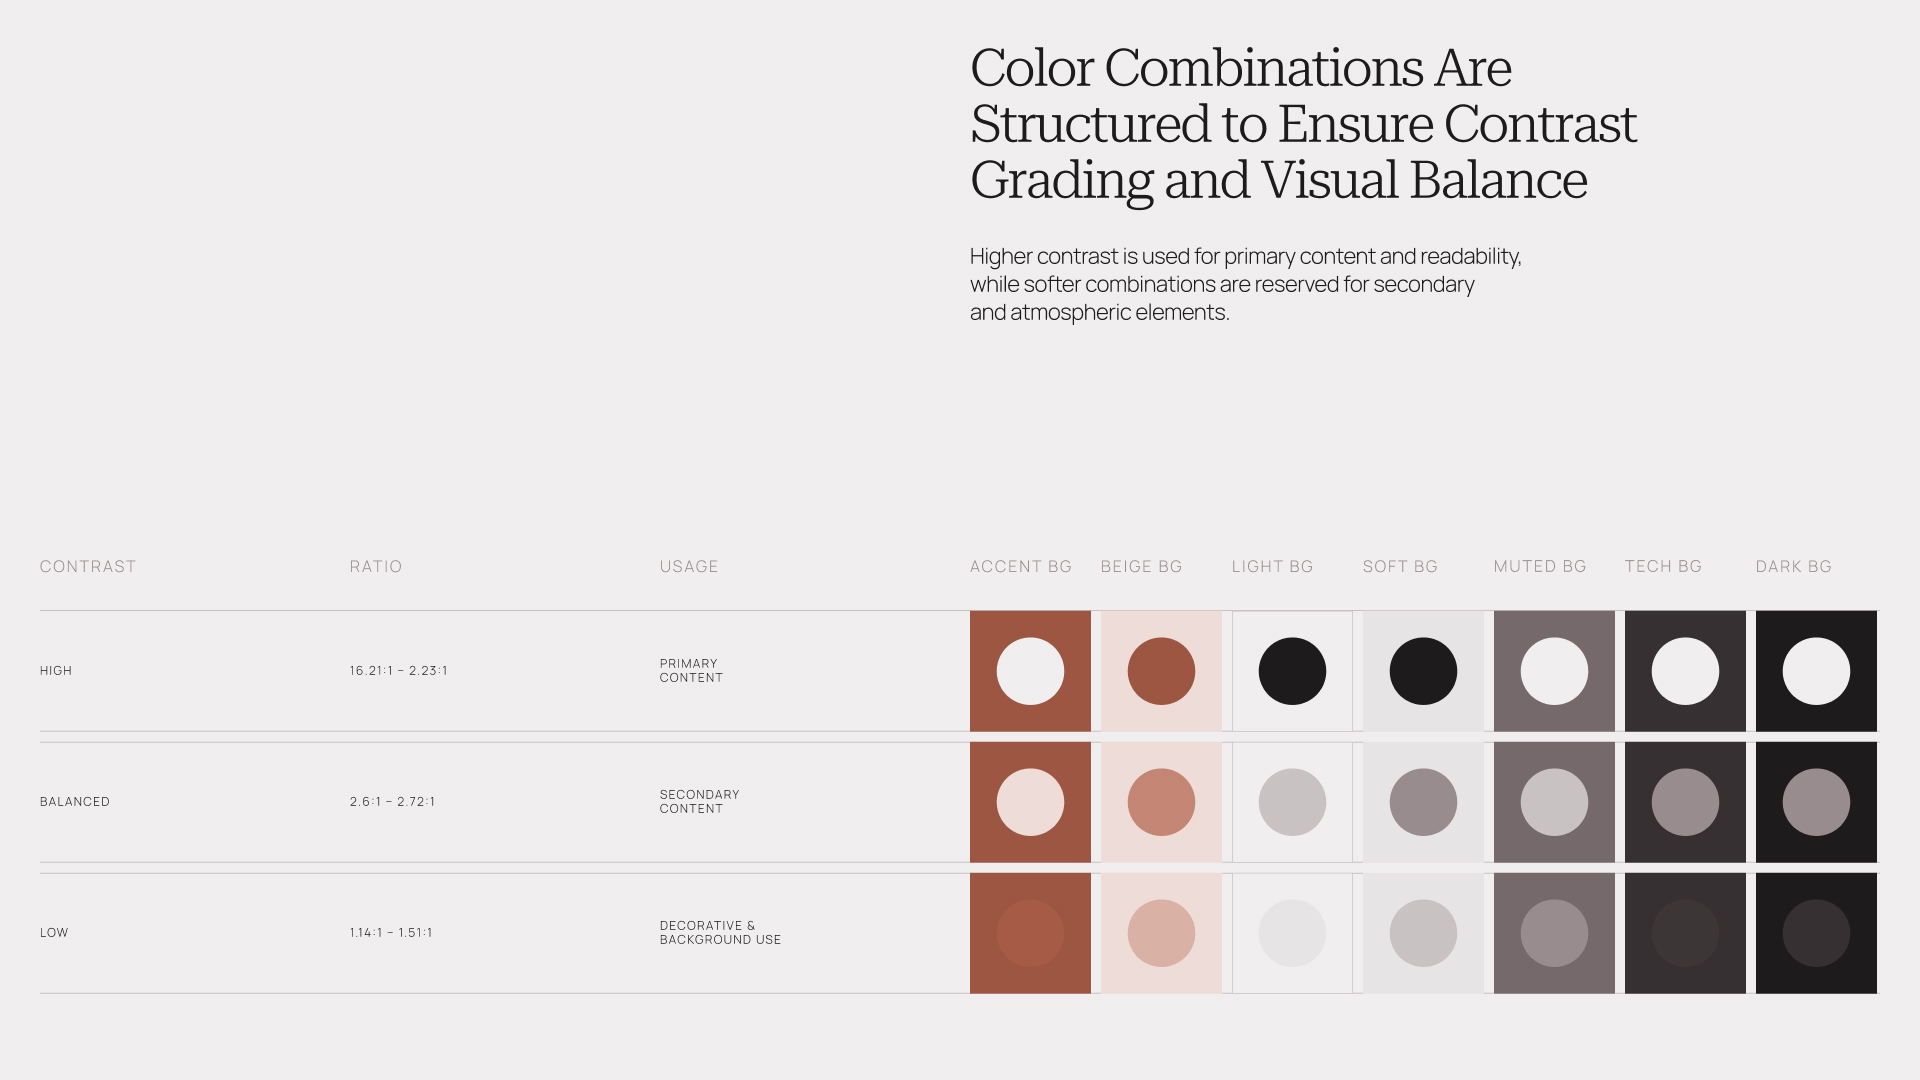Click the ratio value 2.6:1 – 2.72:1

393,802
